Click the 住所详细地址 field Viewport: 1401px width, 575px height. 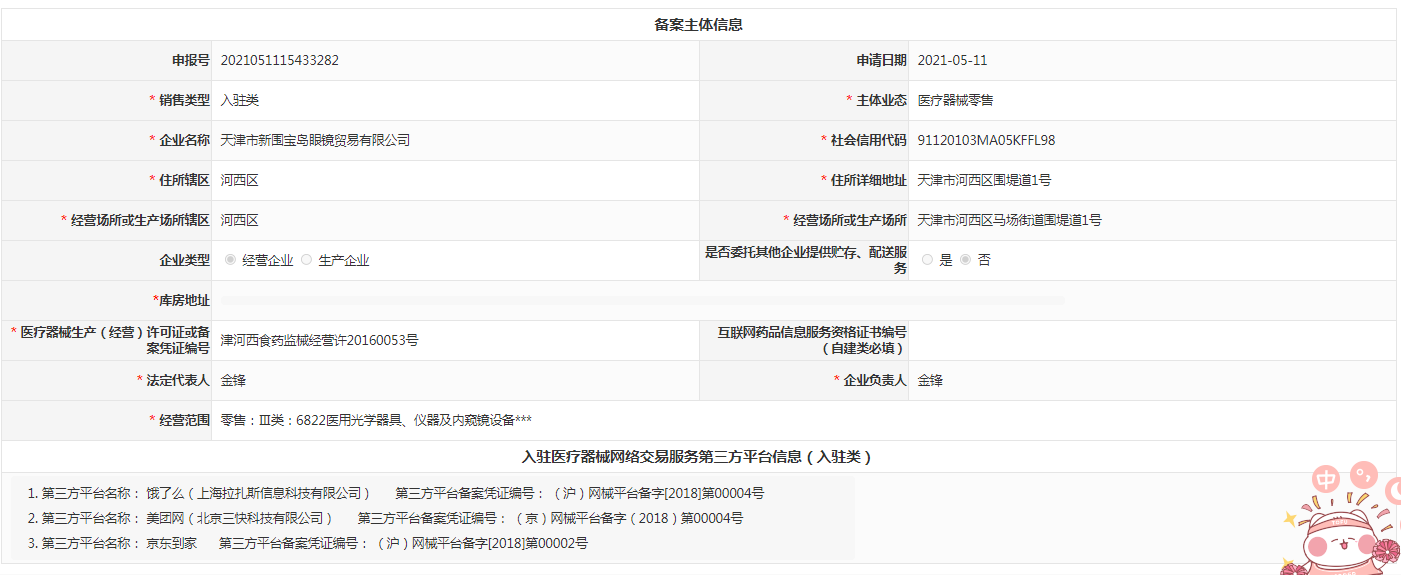pyautogui.click(x=984, y=180)
